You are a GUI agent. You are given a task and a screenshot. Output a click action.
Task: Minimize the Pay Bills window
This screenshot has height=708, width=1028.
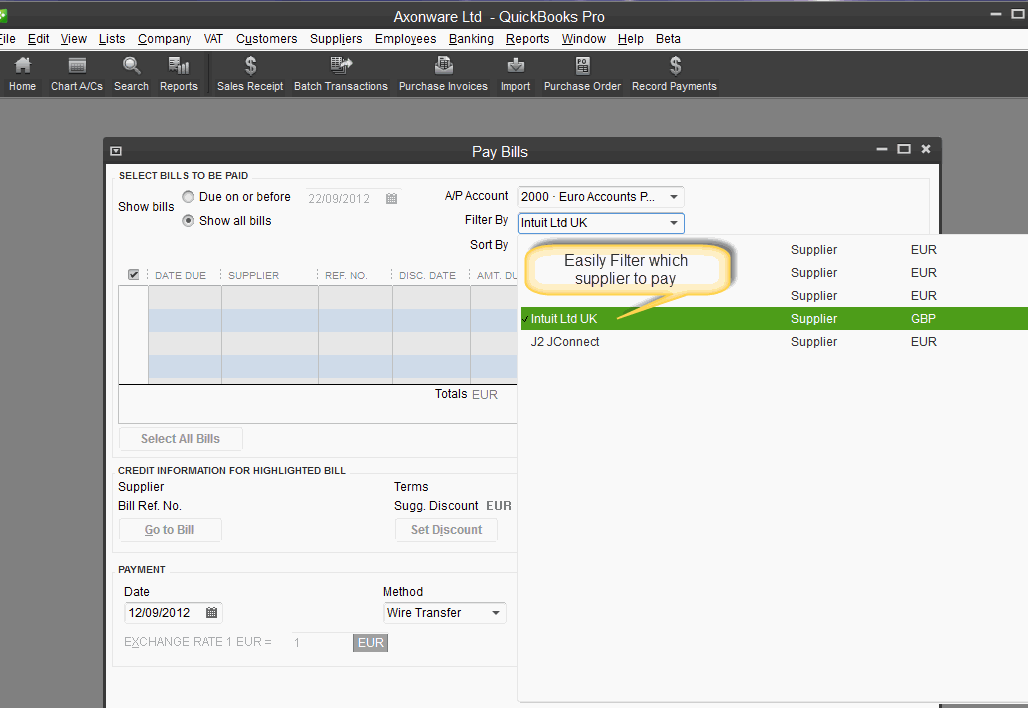point(882,149)
